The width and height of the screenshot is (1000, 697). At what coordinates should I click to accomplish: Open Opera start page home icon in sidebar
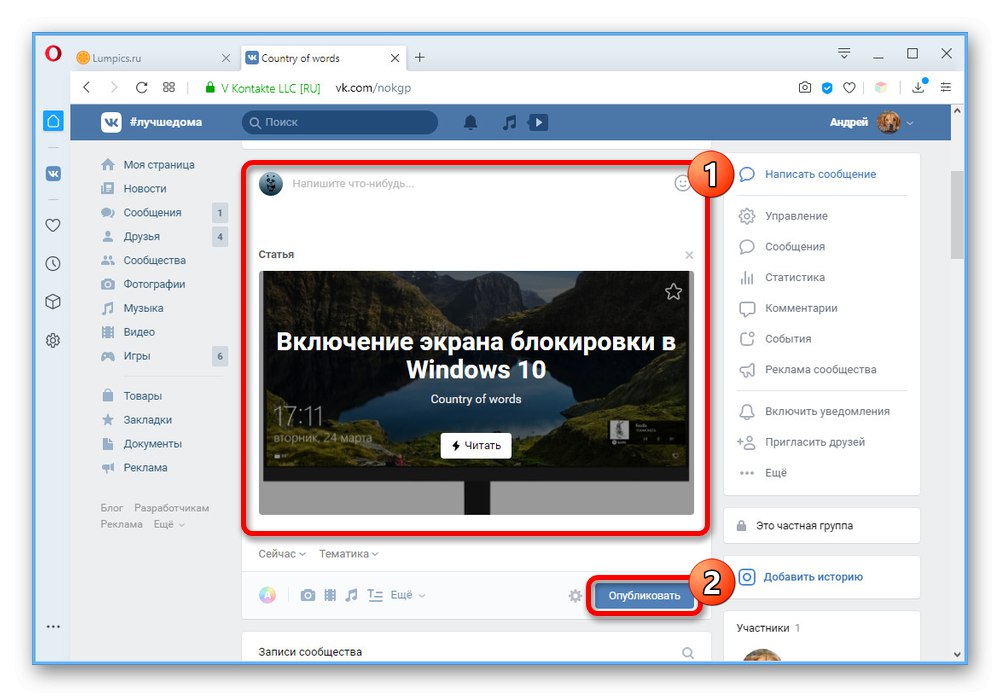point(53,121)
